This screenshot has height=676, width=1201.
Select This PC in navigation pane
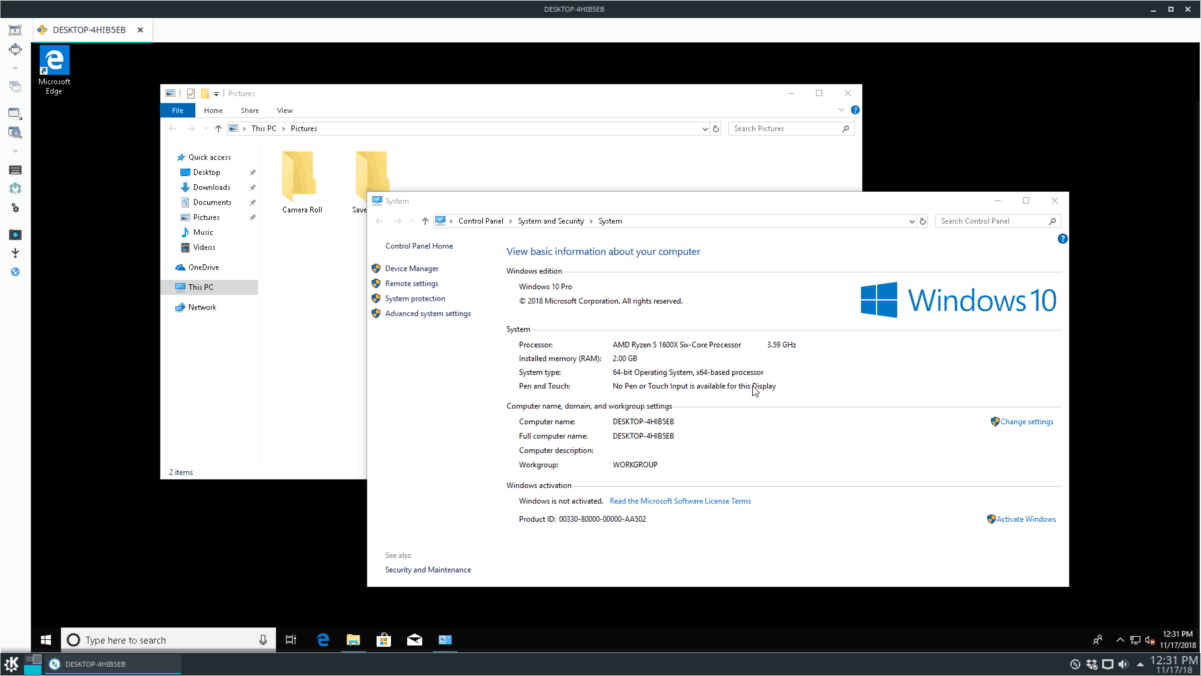pos(200,287)
